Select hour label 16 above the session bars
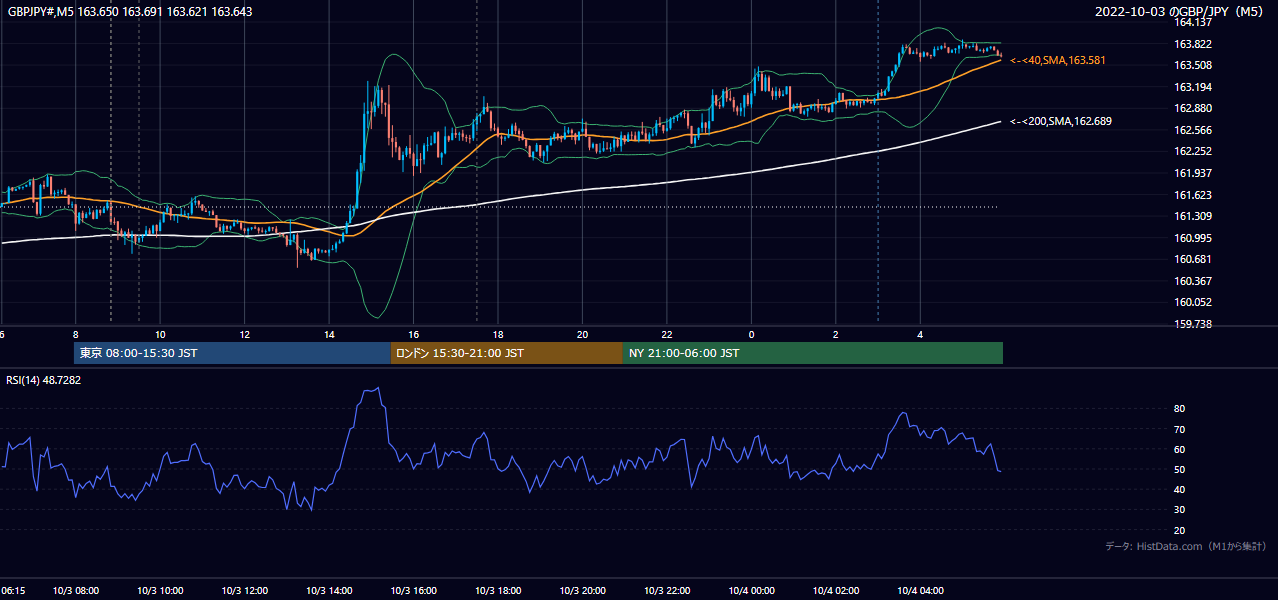The image size is (1278, 600). 414,334
